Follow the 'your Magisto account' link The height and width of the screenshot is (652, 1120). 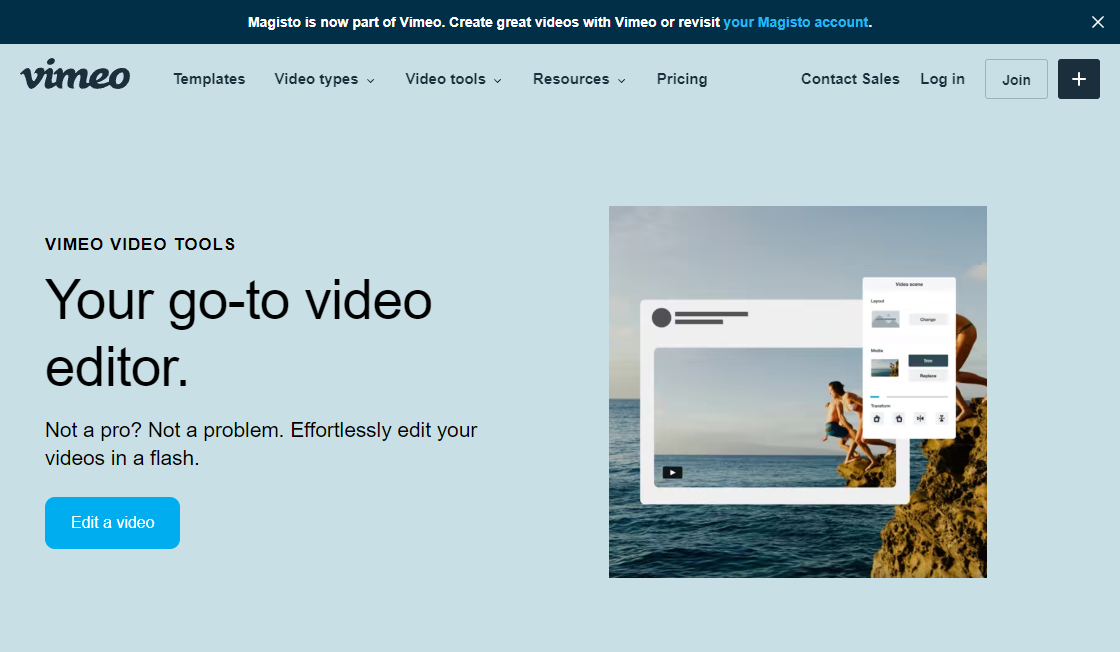coord(796,22)
